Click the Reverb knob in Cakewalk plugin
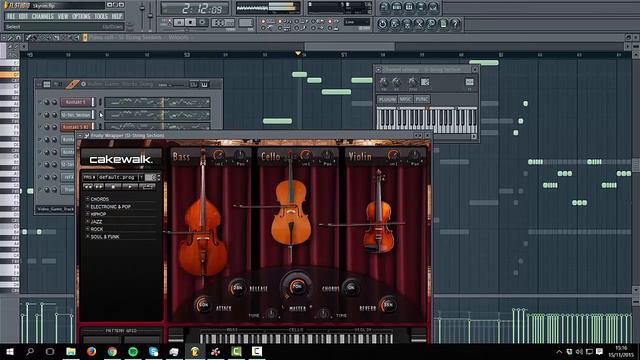This screenshot has width=640, height=360. click(388, 304)
